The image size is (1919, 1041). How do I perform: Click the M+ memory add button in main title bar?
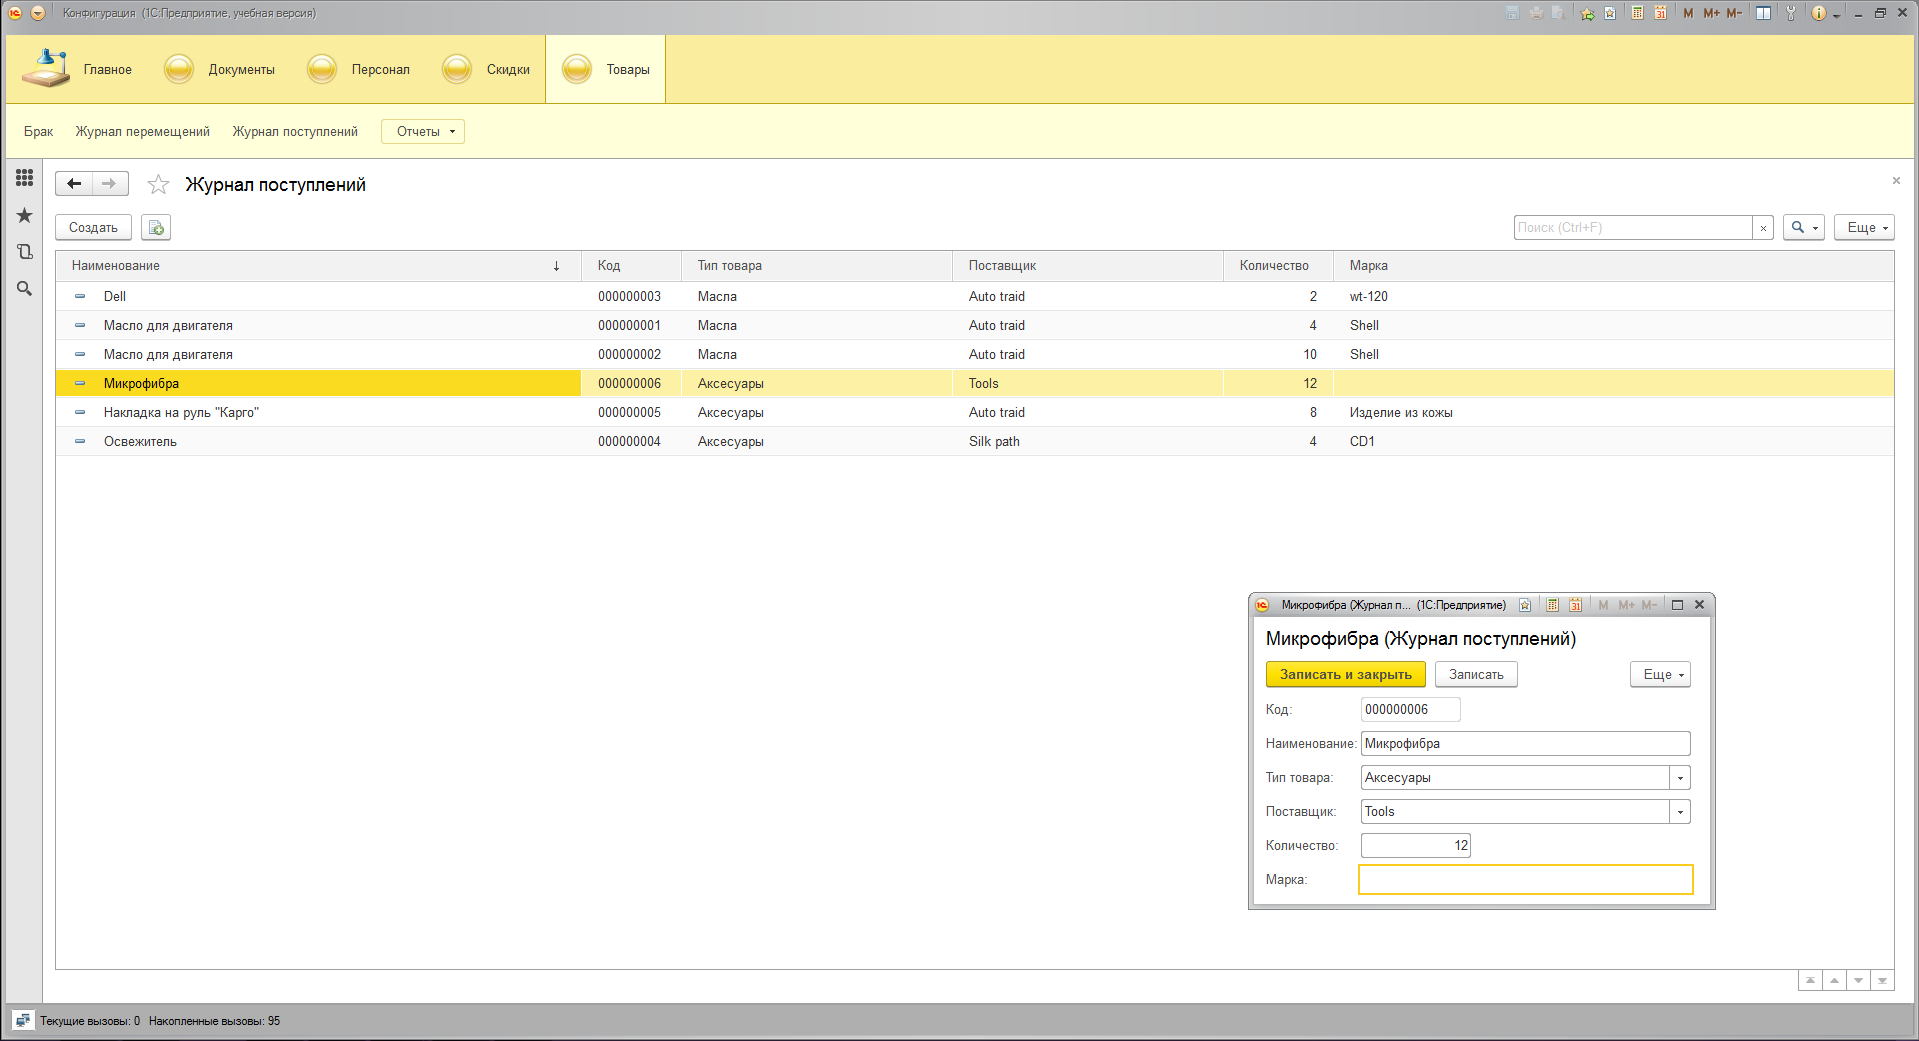click(1711, 13)
